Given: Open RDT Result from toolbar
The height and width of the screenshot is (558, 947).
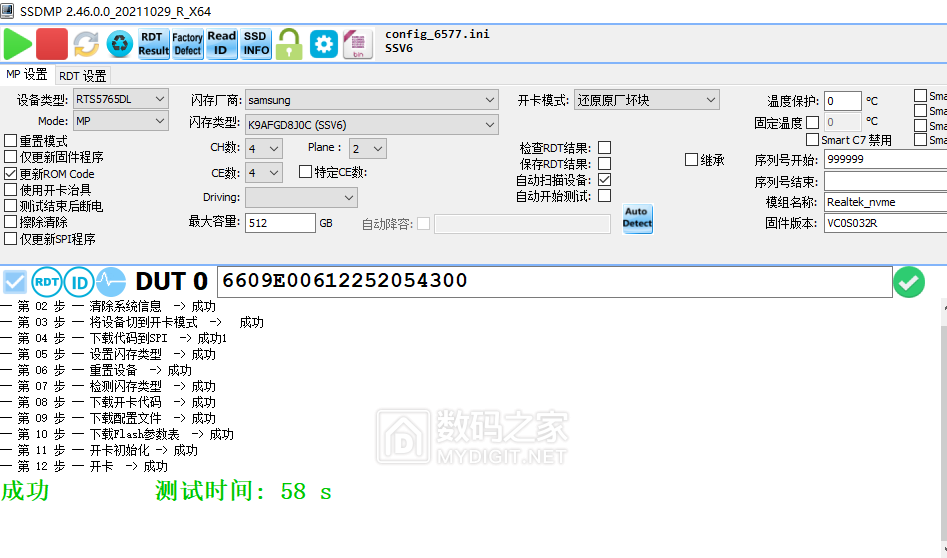Looking at the screenshot, I should 154,43.
